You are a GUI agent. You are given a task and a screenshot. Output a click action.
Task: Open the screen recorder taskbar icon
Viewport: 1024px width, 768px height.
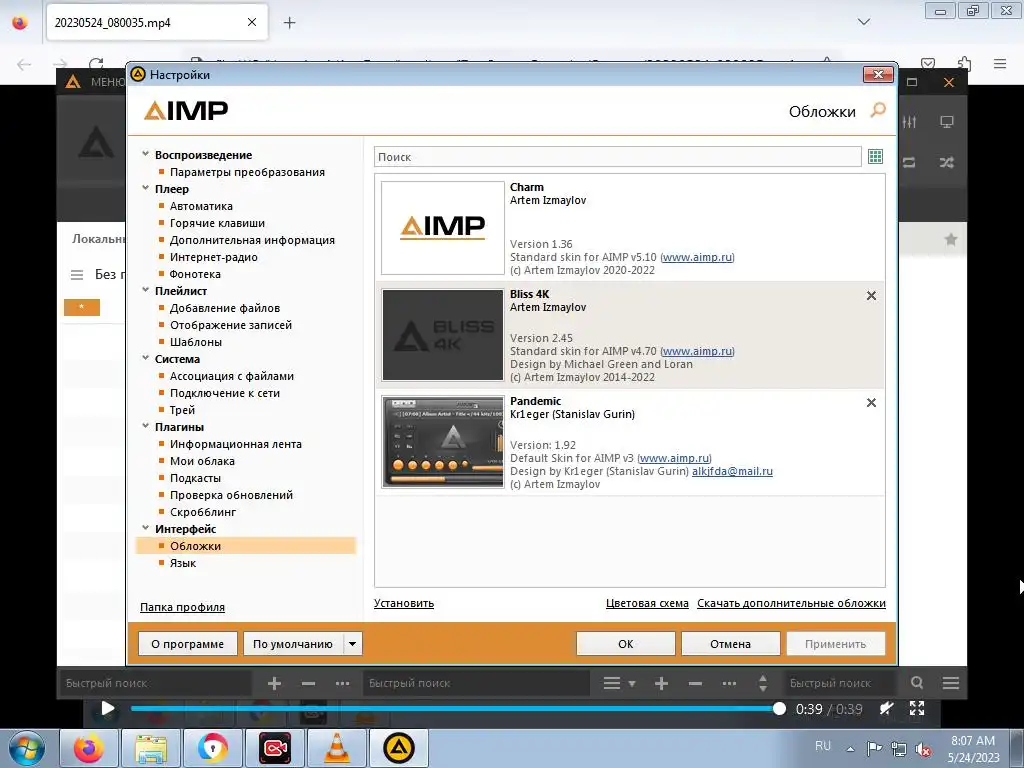pos(275,748)
